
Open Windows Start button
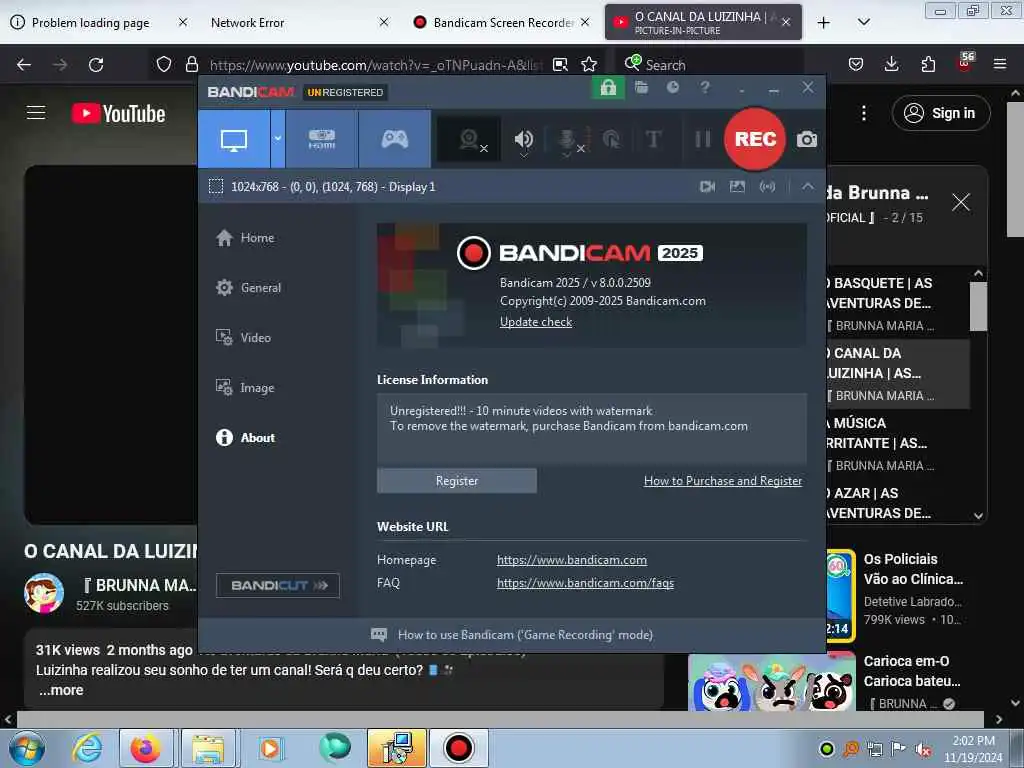pyautogui.click(x=27, y=748)
